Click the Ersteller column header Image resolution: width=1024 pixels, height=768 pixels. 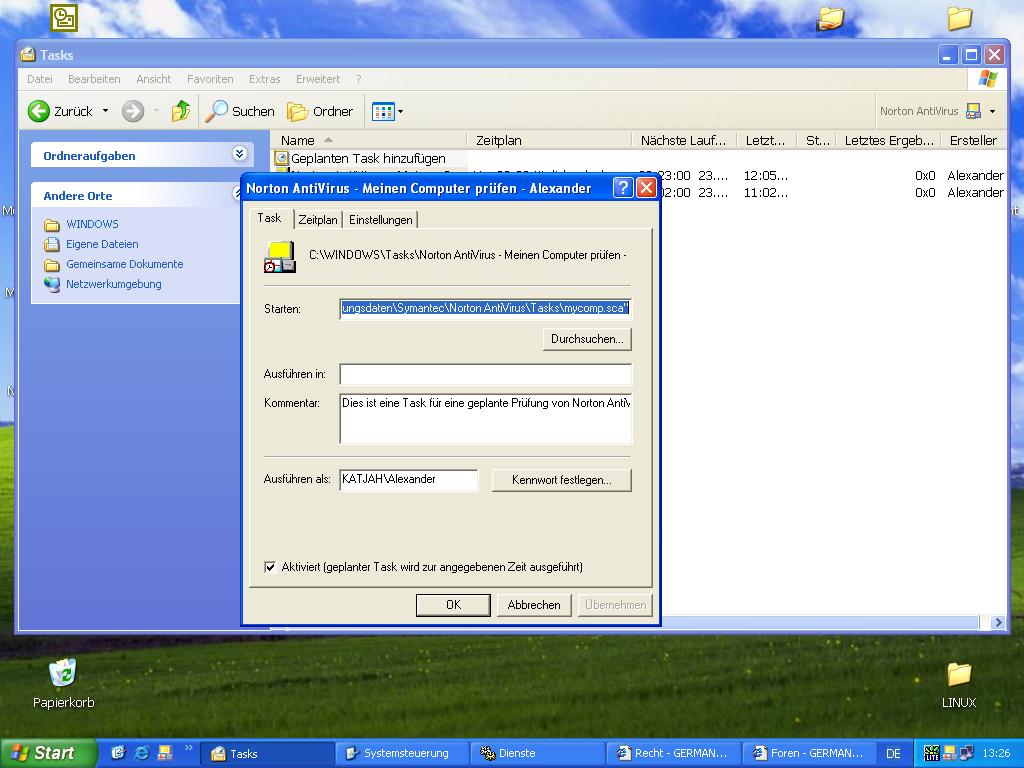tap(973, 140)
